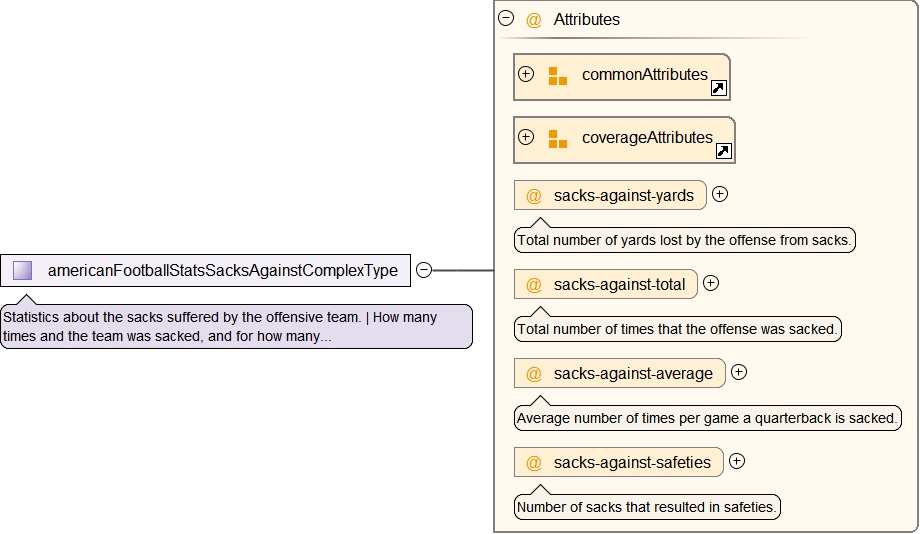Click the purple complex type square icon
Screen dimensions: 920x534
tap(23, 270)
